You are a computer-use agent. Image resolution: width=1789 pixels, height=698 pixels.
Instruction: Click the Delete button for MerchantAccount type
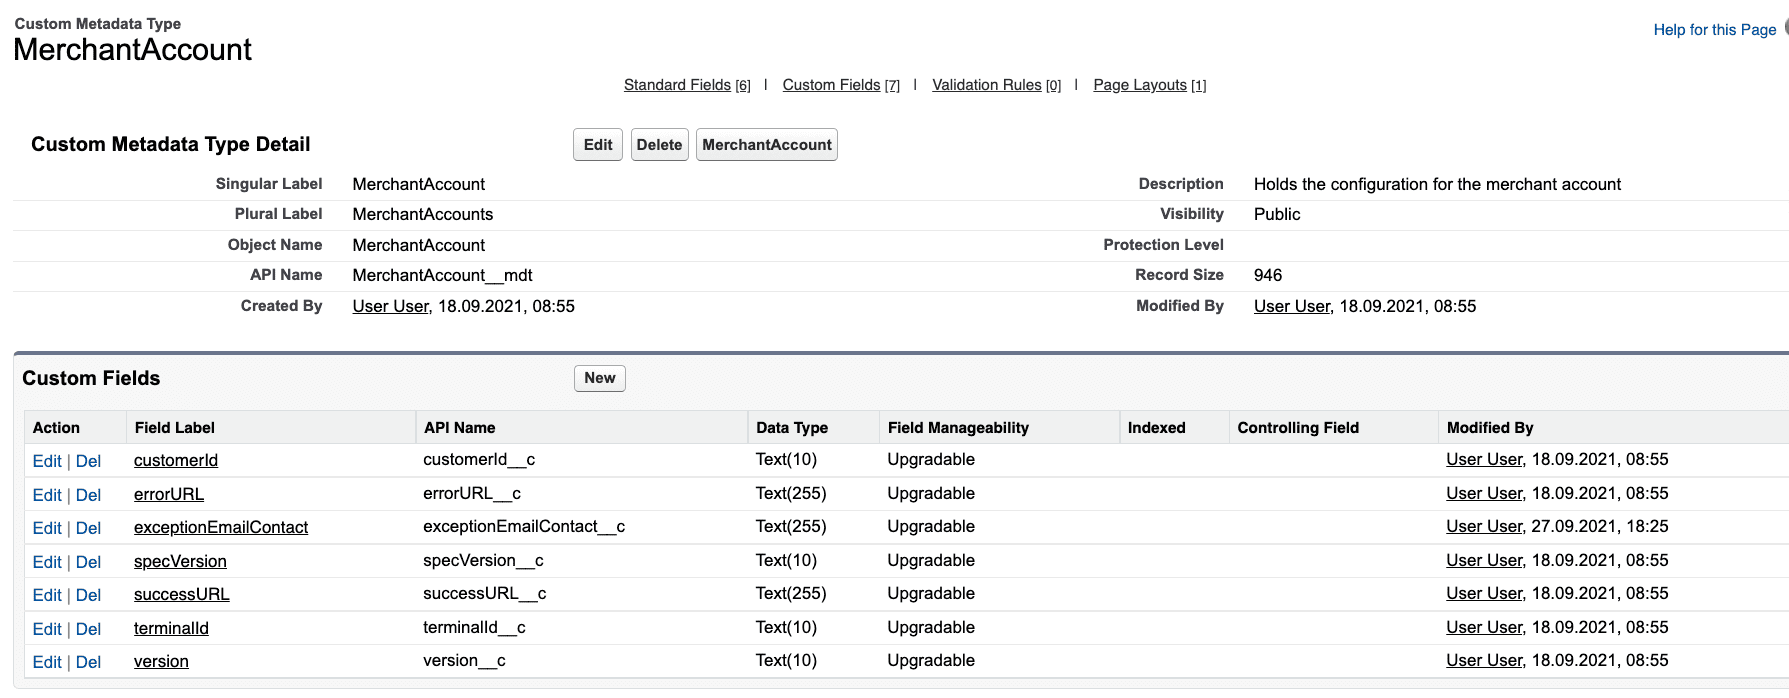point(659,145)
